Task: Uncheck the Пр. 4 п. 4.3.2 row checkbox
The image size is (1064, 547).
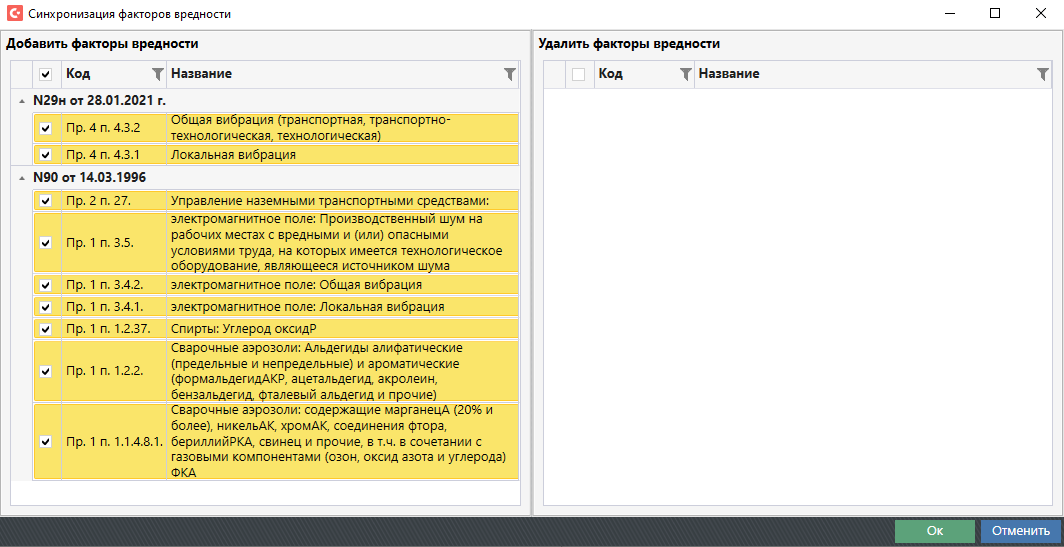Action: click(45, 128)
